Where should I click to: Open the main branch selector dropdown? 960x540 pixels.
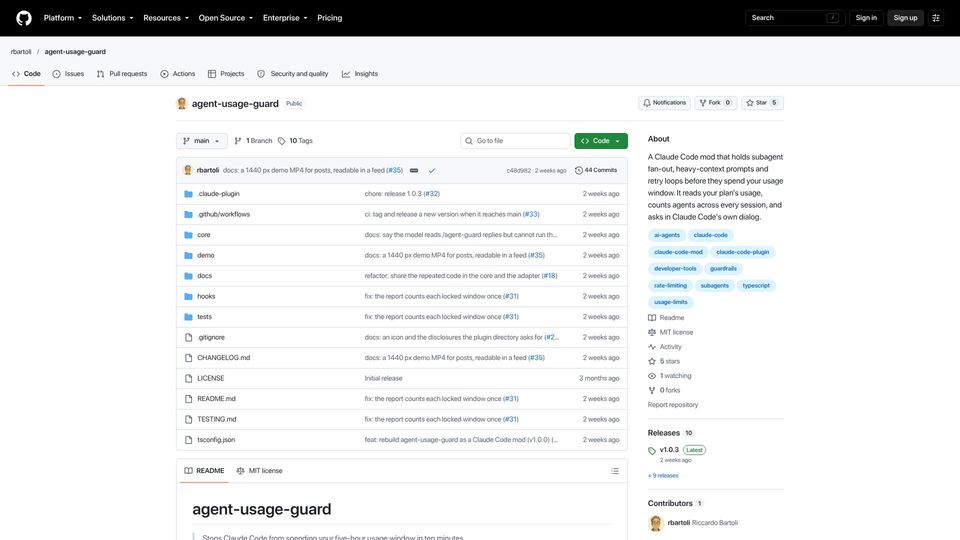pos(201,141)
